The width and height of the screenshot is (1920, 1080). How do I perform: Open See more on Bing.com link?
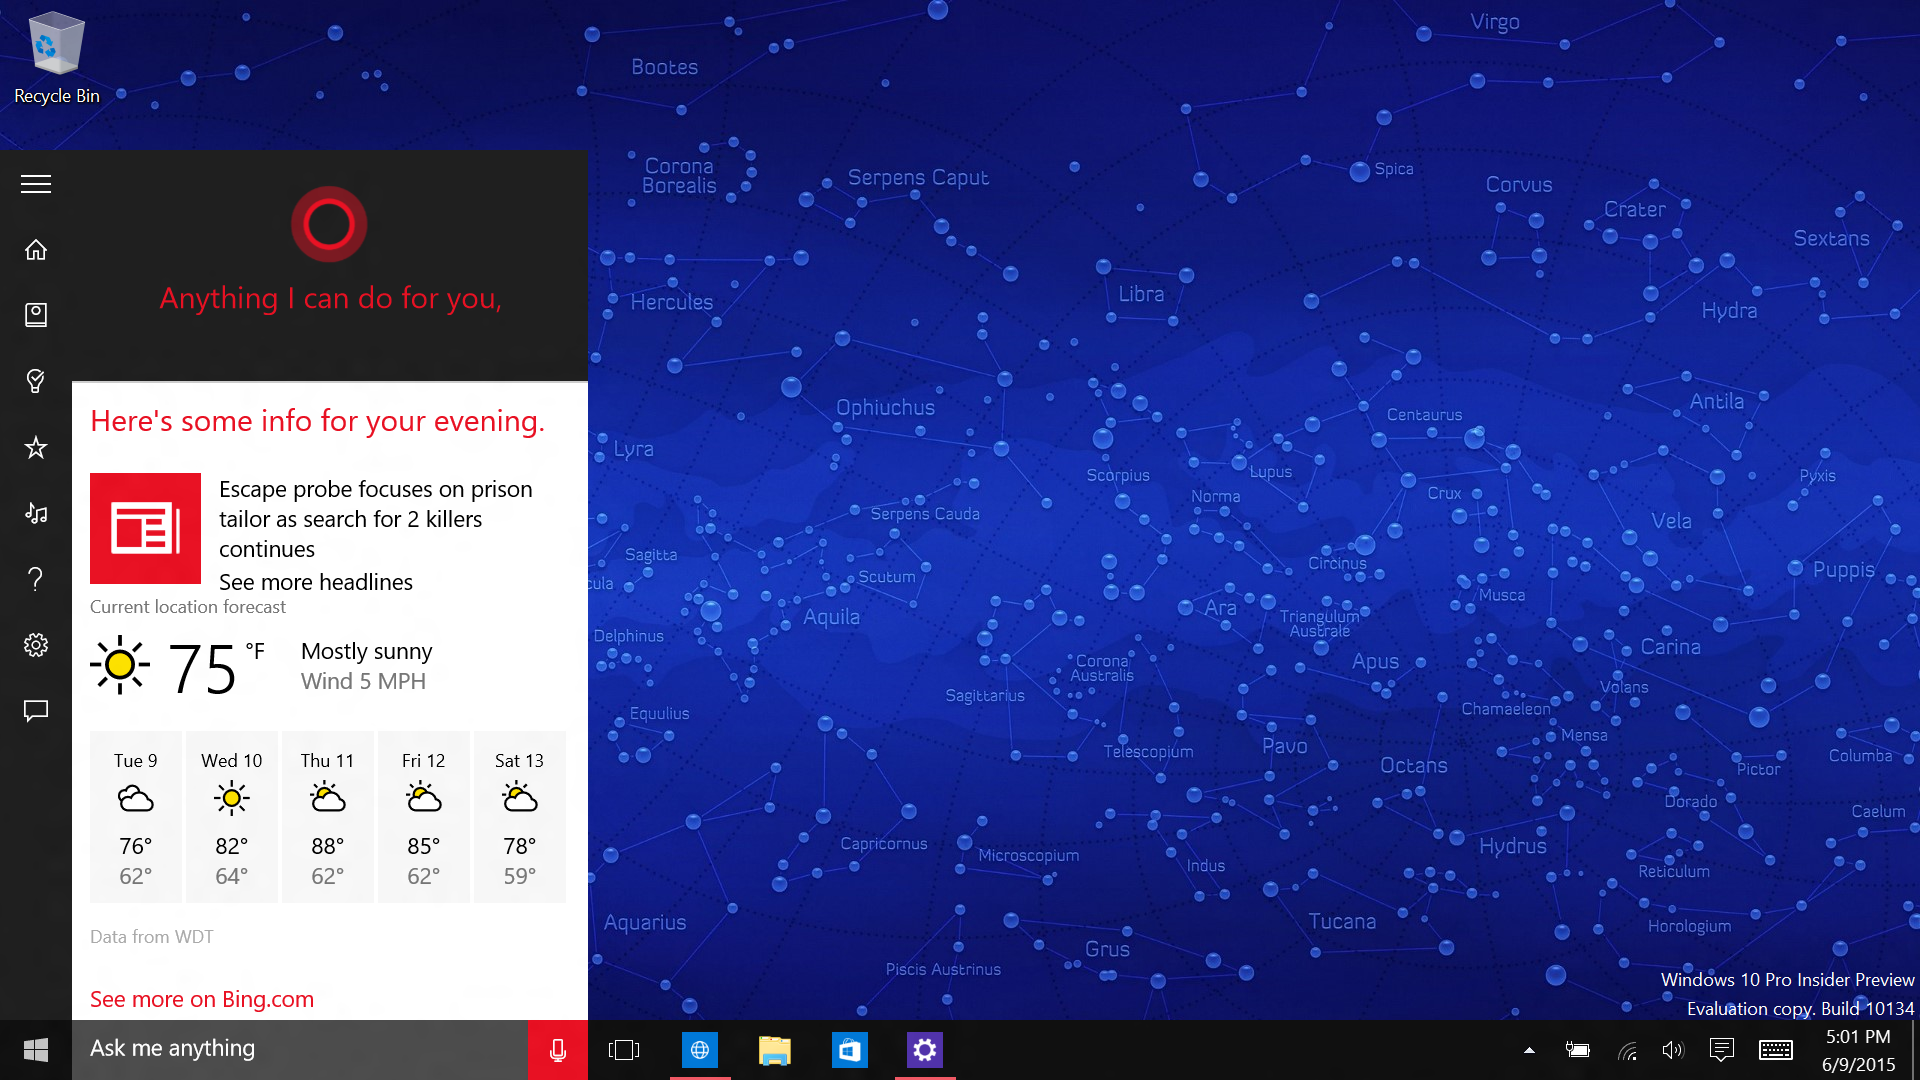pyautogui.click(x=202, y=999)
